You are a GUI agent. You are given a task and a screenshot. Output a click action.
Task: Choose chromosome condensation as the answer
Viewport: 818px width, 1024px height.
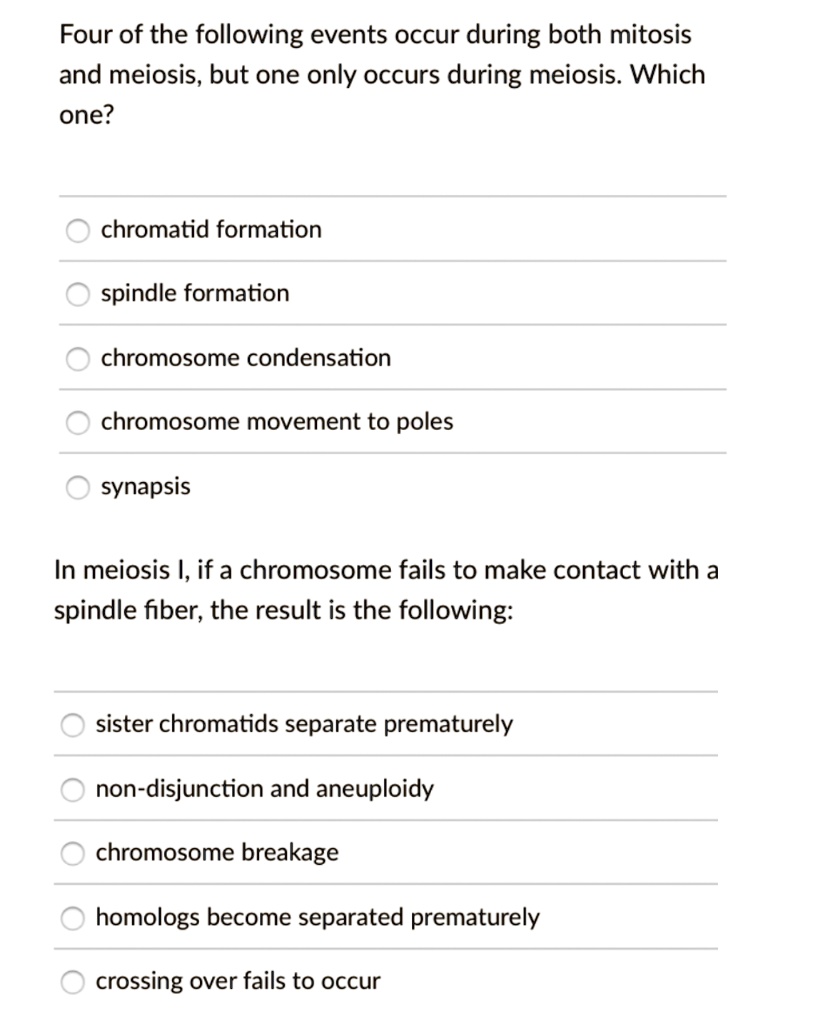point(77,358)
